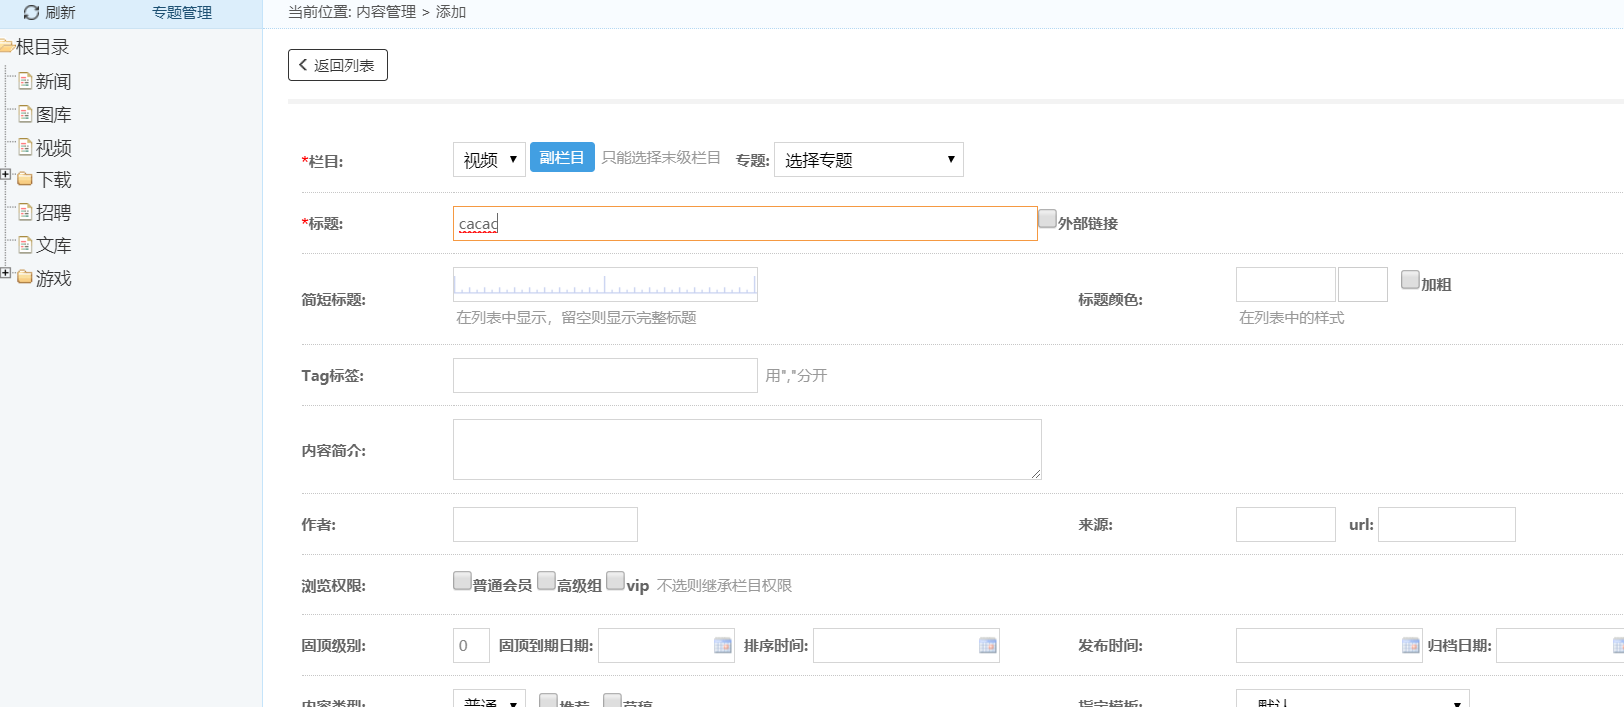Click the 返回列表 back button
This screenshot has width=1624, height=707.
[x=337, y=65]
